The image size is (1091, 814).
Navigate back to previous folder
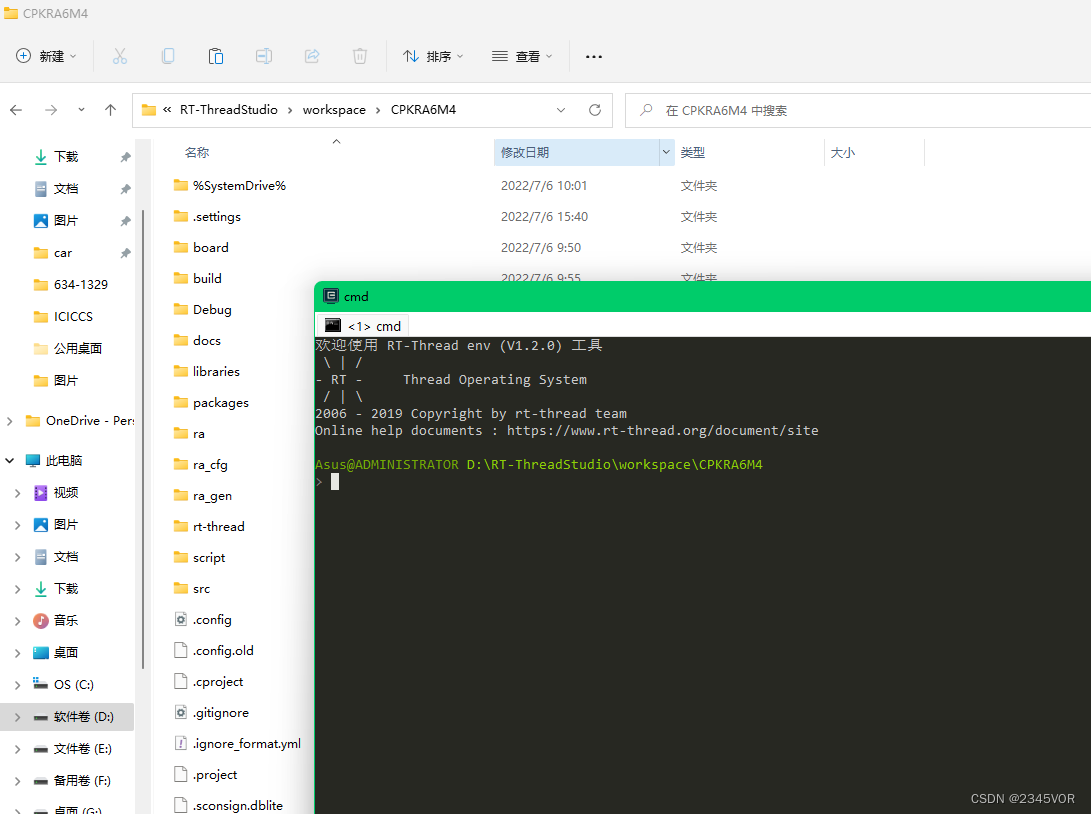pos(16,110)
